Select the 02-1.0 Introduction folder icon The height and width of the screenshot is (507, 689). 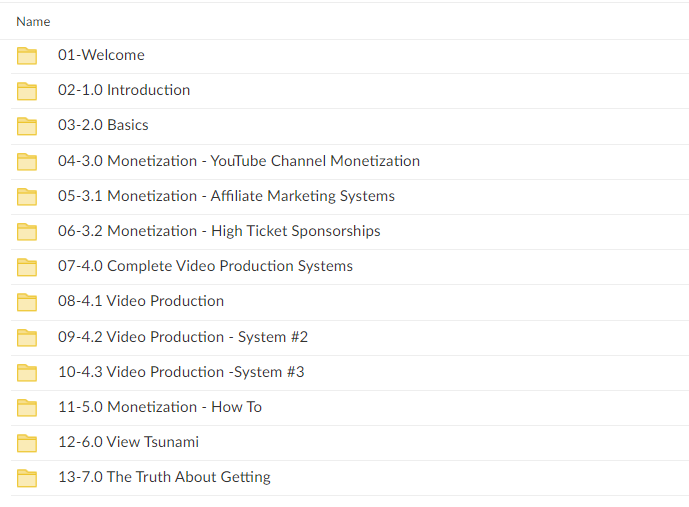point(27,91)
